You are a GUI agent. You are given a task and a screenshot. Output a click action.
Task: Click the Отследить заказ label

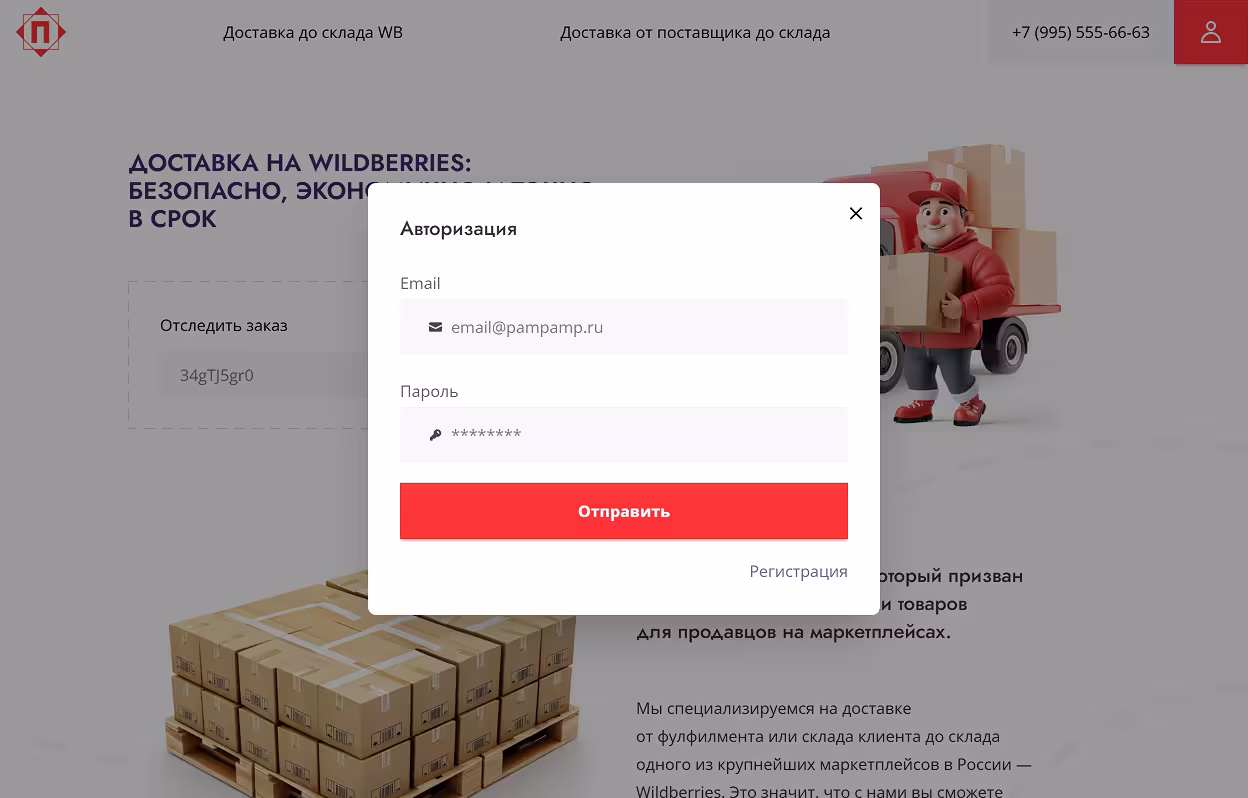coord(224,325)
